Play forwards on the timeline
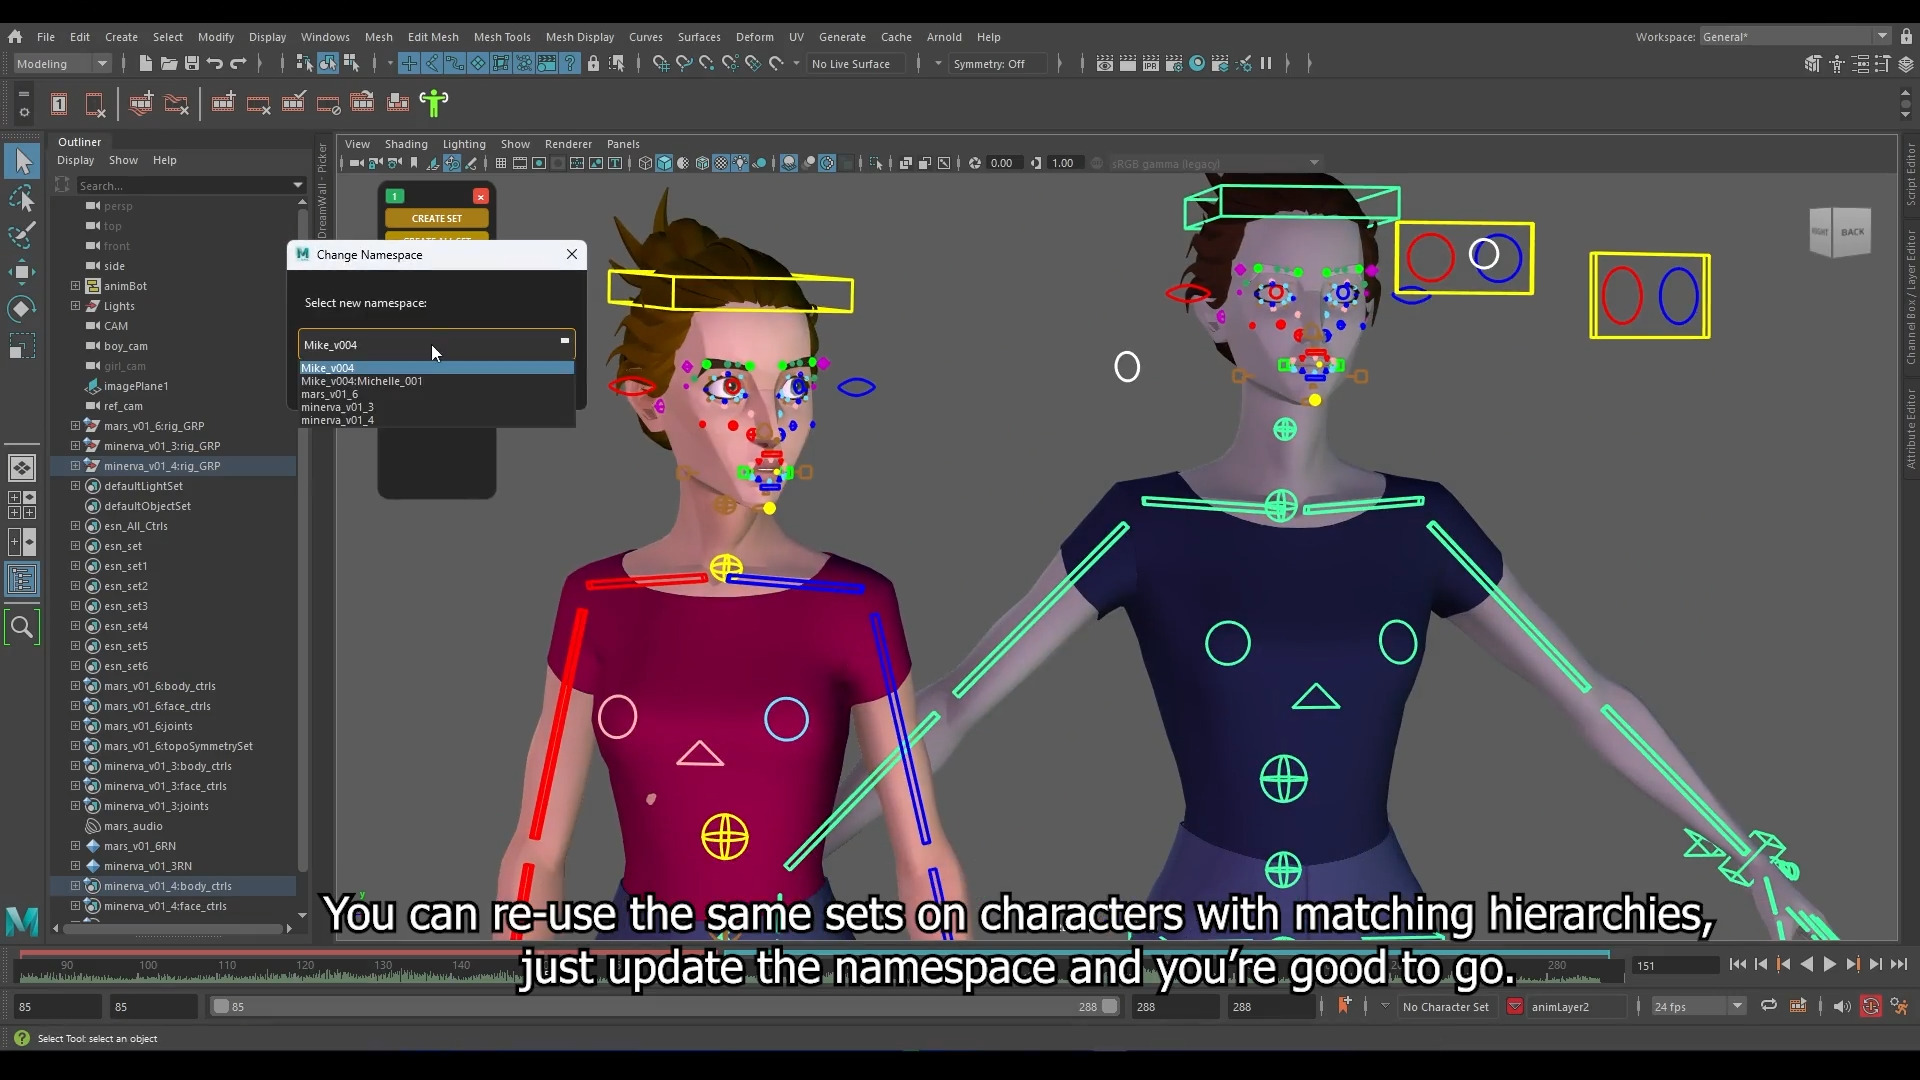Viewport: 1920px width, 1080px height. pyautogui.click(x=1829, y=965)
